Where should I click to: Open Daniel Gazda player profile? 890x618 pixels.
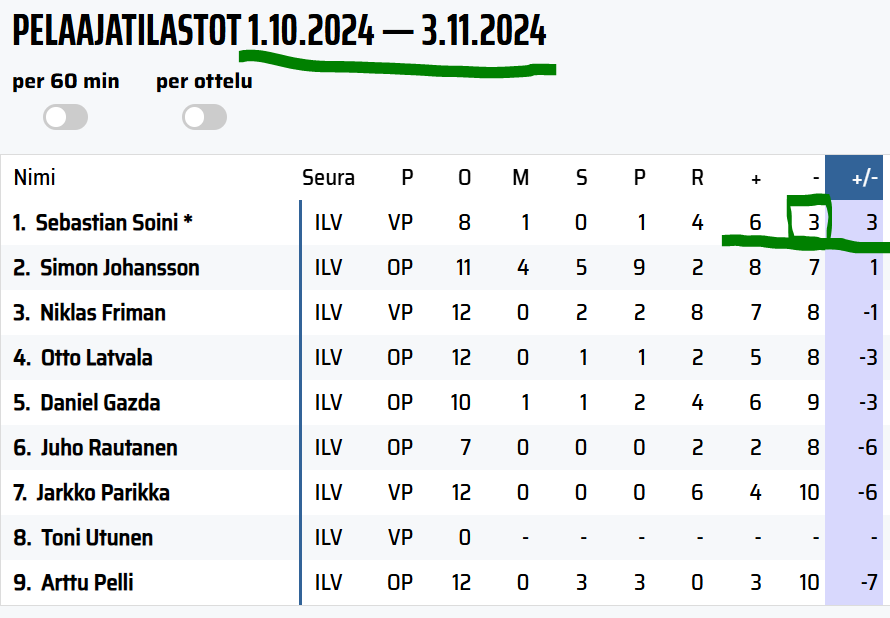pyautogui.click(x=100, y=402)
